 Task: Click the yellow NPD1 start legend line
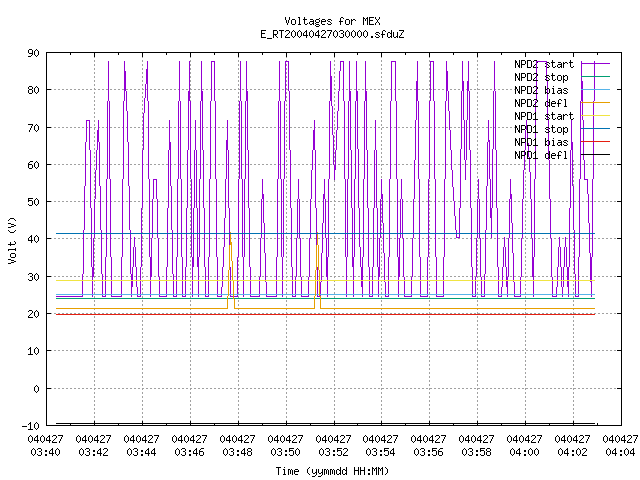(x=596, y=116)
